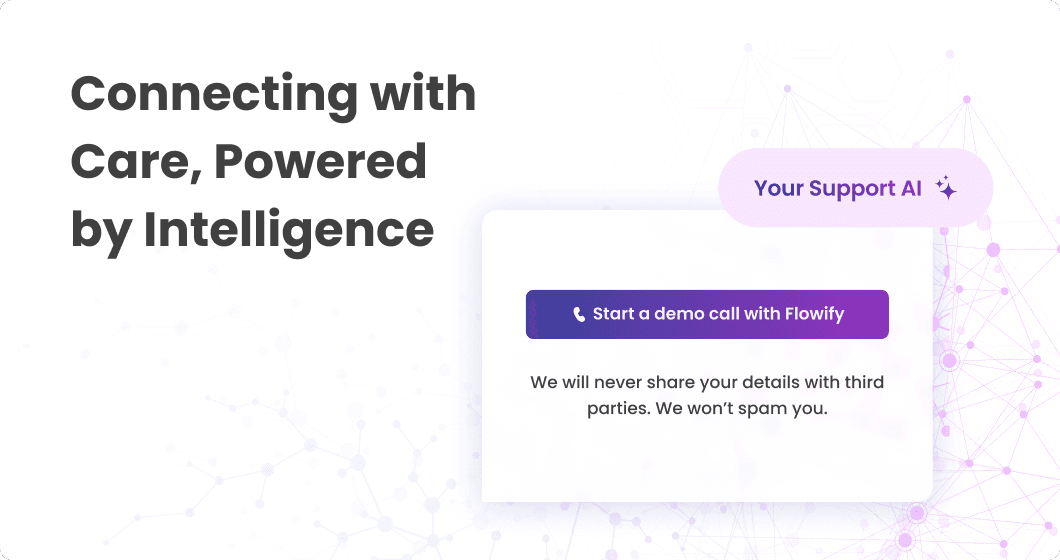This screenshot has width=1060, height=560.
Task: Click the headline line 'by Intelligence'
Action: (x=252, y=229)
